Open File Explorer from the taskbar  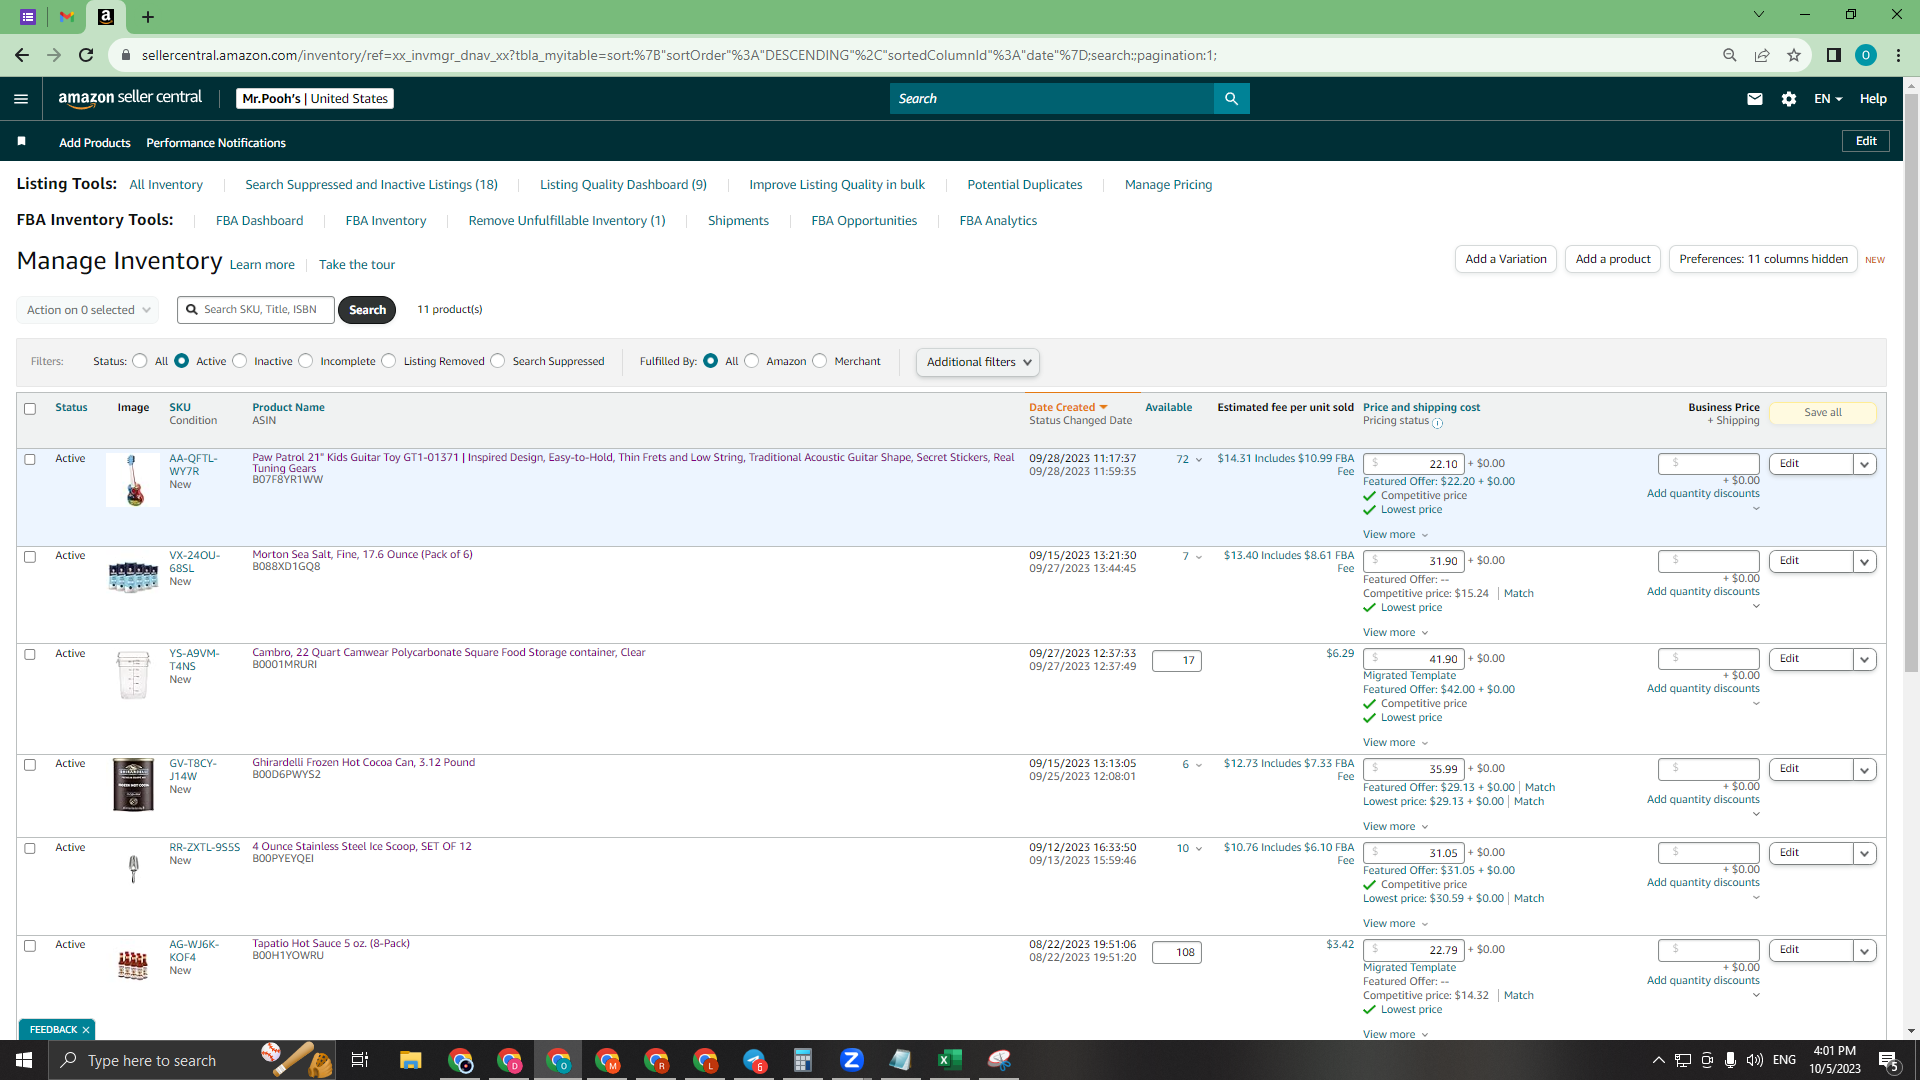tap(410, 1060)
